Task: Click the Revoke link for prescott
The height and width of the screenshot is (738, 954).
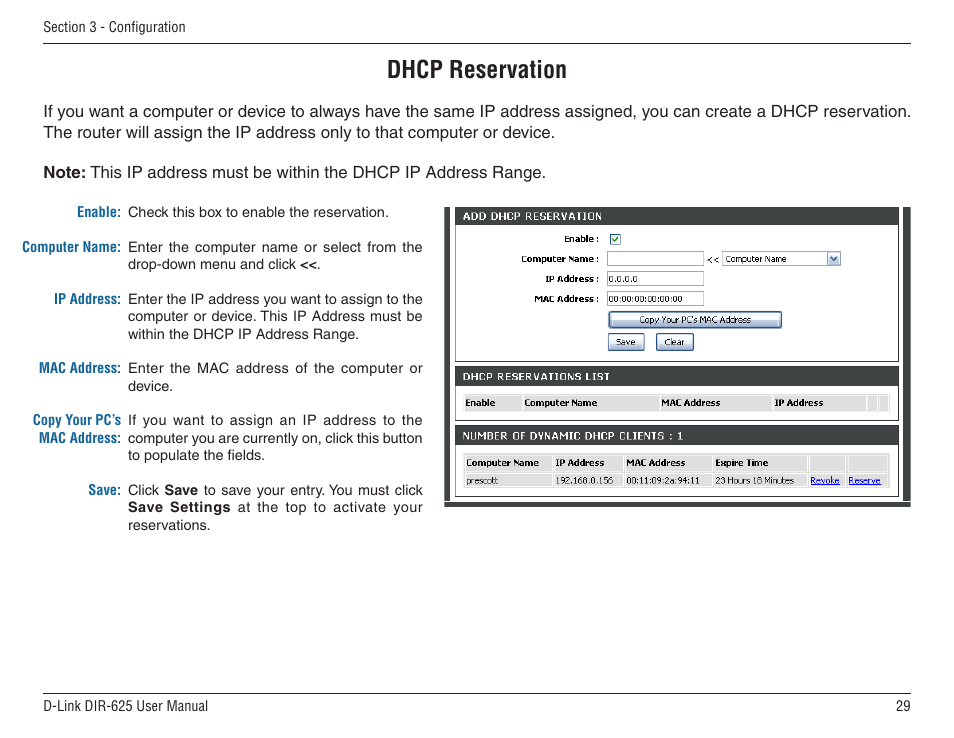Action: (x=824, y=481)
